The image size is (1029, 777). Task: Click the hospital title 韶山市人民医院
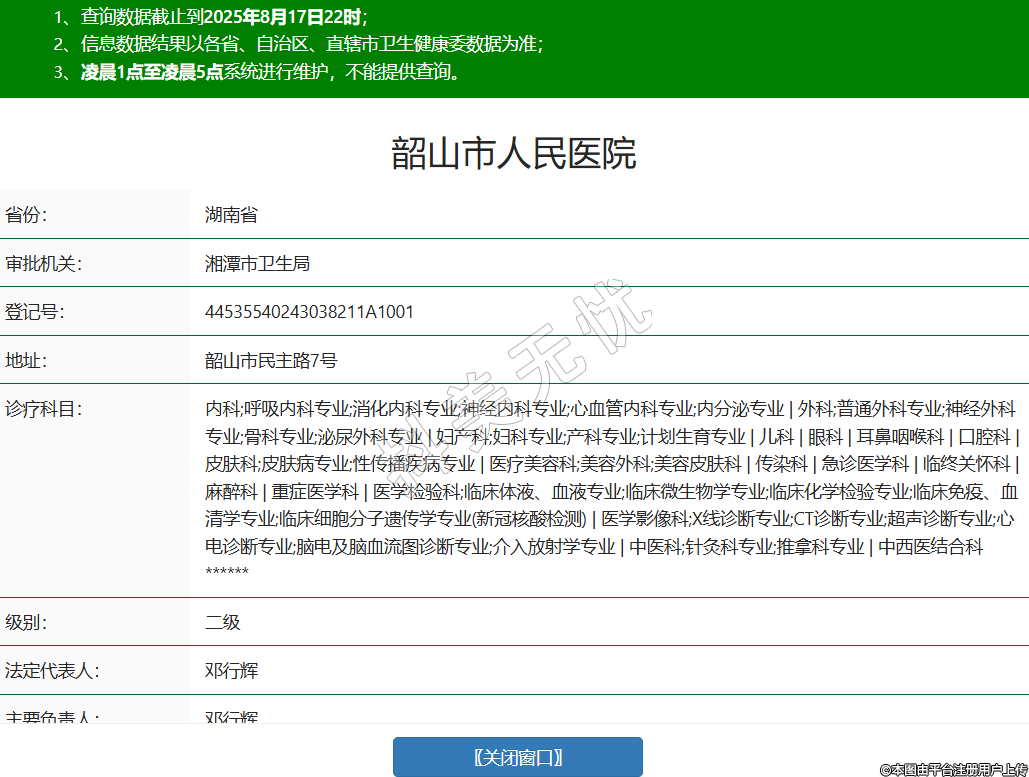click(x=513, y=154)
